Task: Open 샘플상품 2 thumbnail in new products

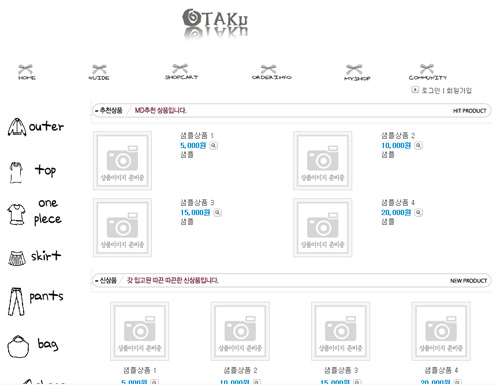Action: point(240,331)
